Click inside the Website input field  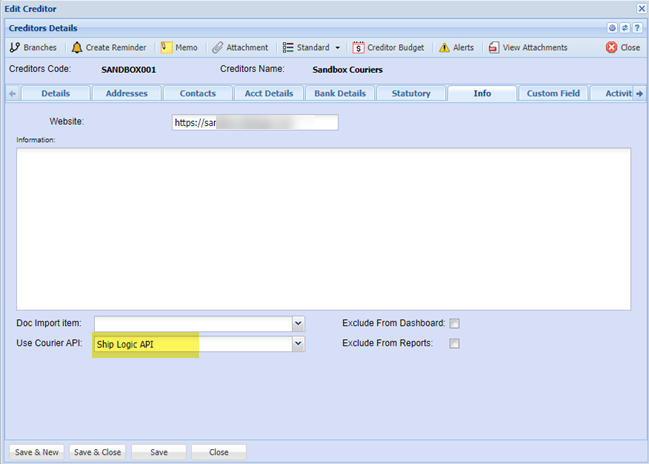[x=255, y=123]
